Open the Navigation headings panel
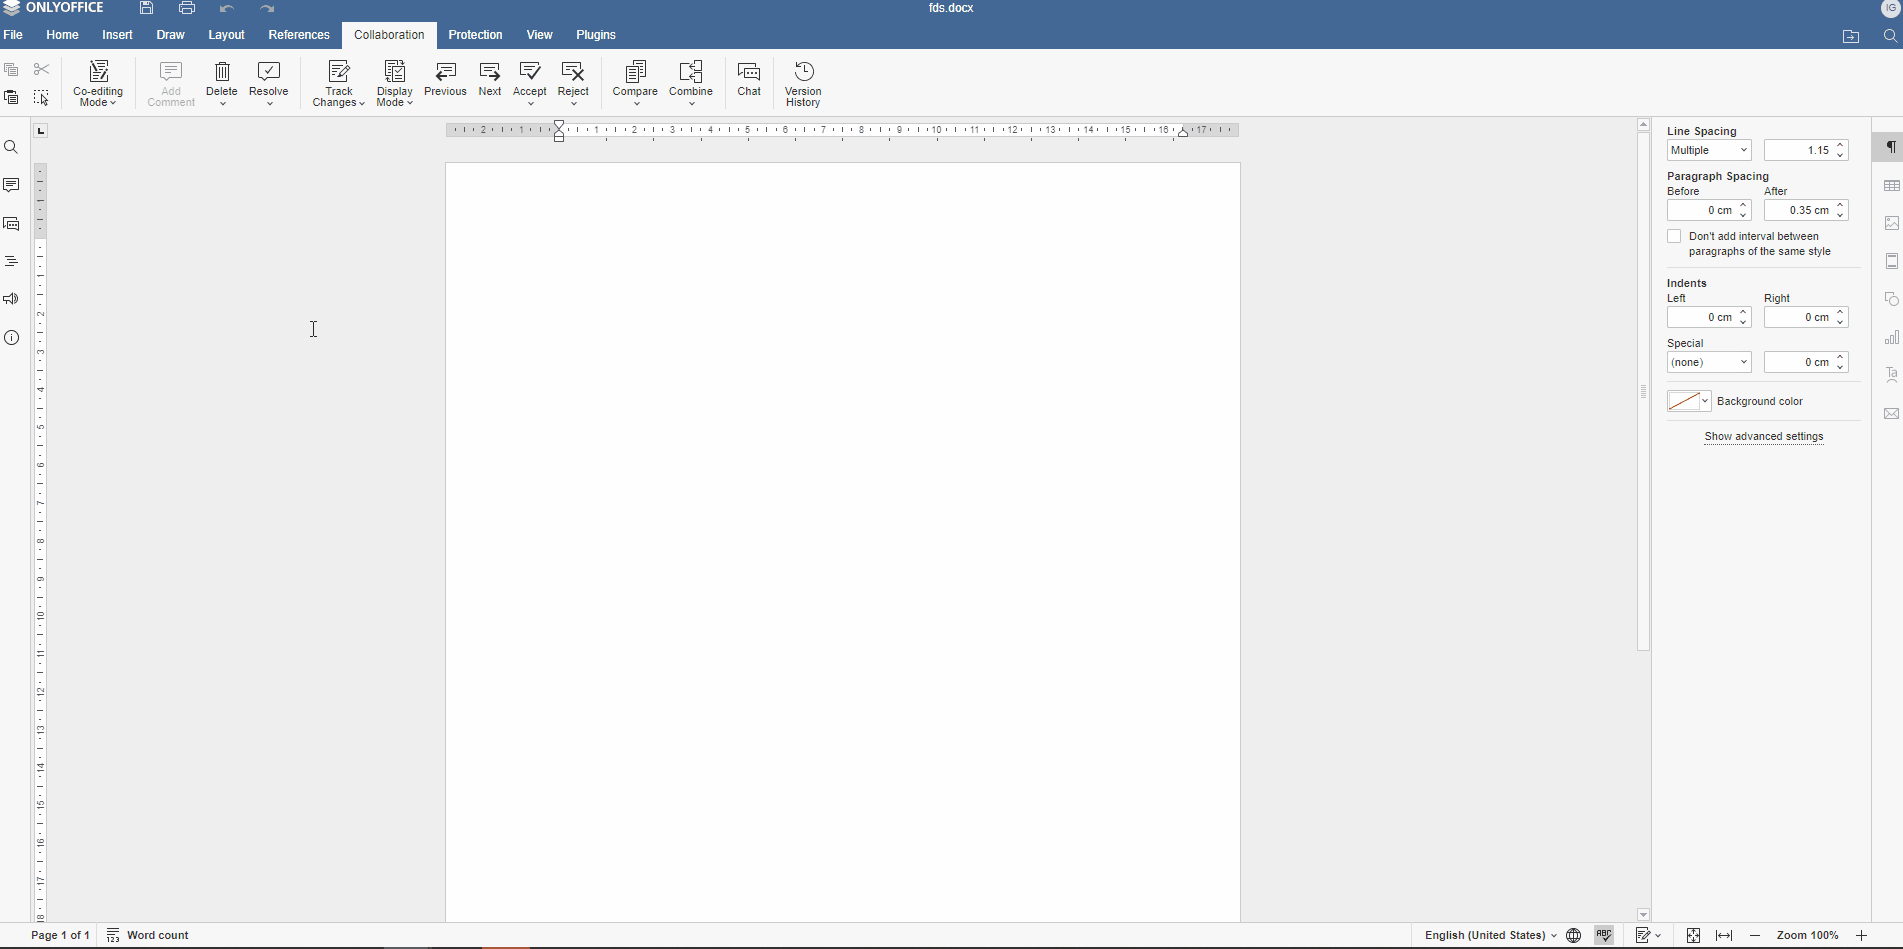This screenshot has height=949, width=1903. click(12, 261)
